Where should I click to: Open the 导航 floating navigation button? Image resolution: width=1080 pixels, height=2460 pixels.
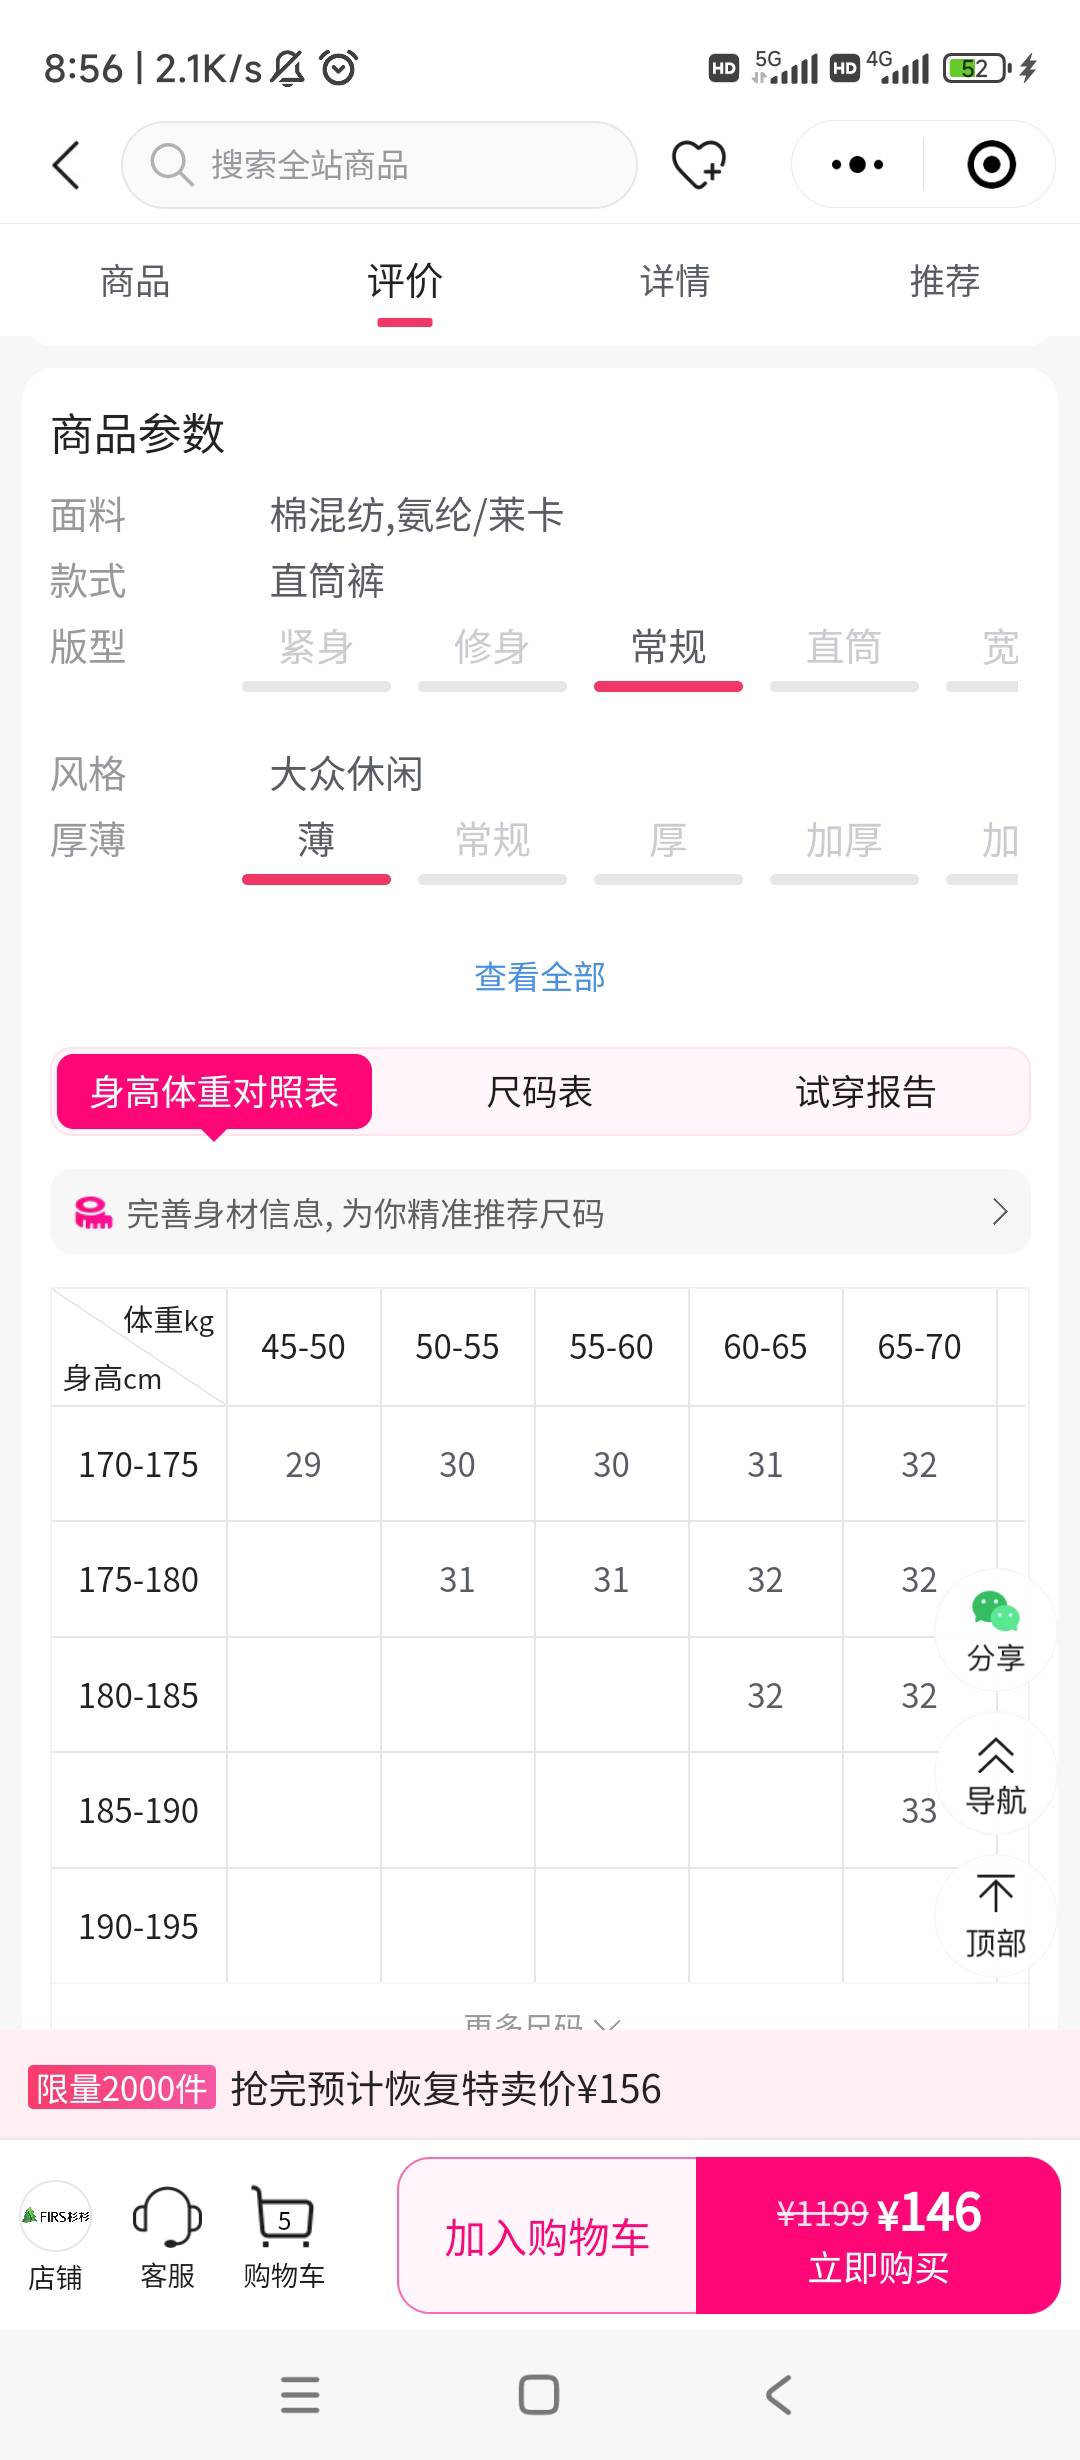[995, 1774]
